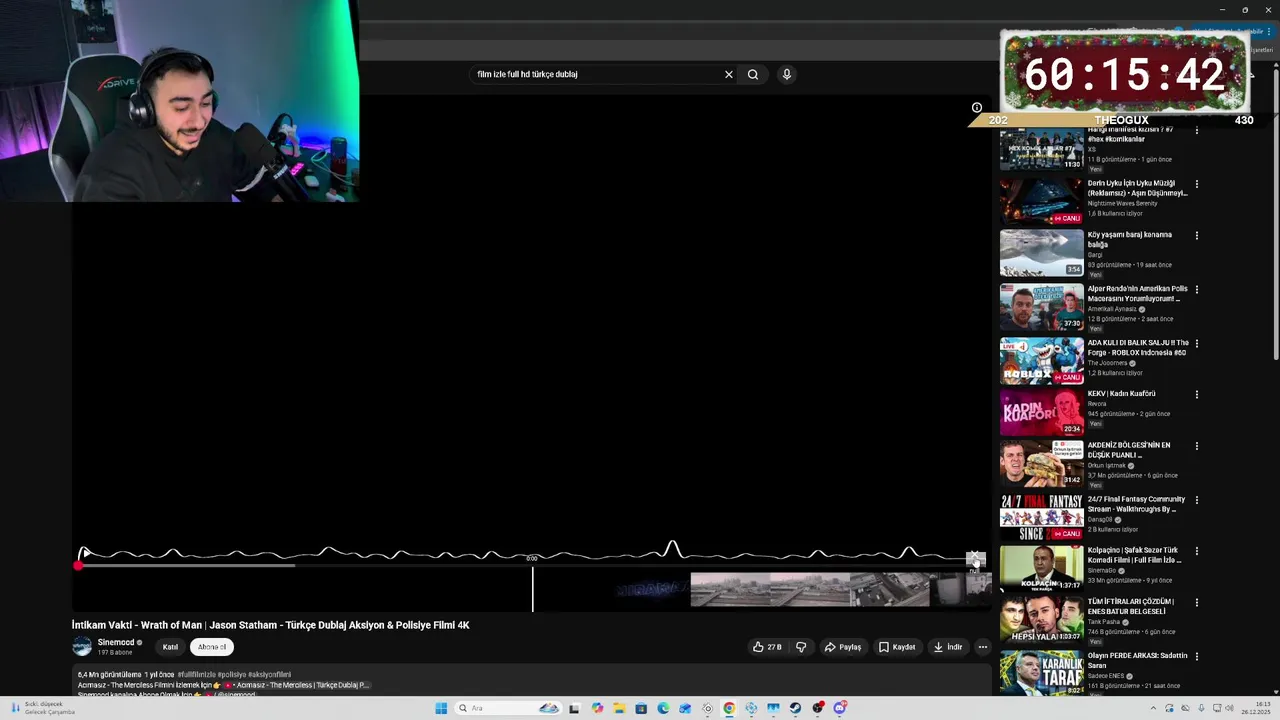The width and height of the screenshot is (1280, 720).
Task: Open the Sinemood channel name link
Action: point(116,642)
